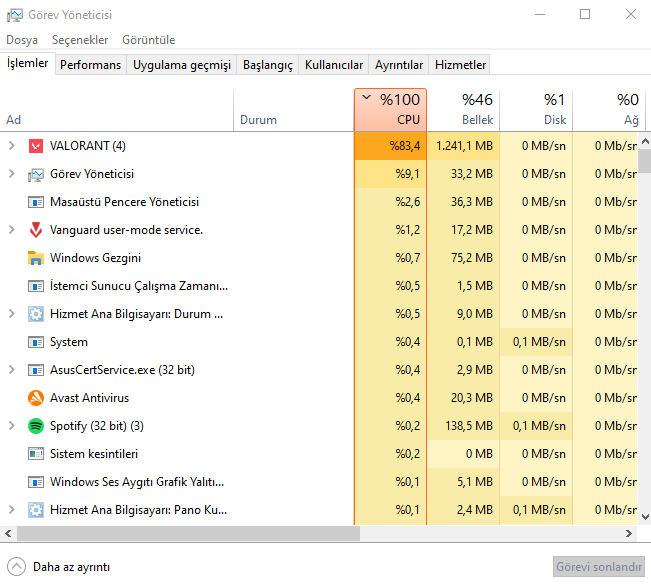Click the Daha az ayrıntı arrow icon
The height and width of the screenshot is (584, 651).
tap(16, 567)
